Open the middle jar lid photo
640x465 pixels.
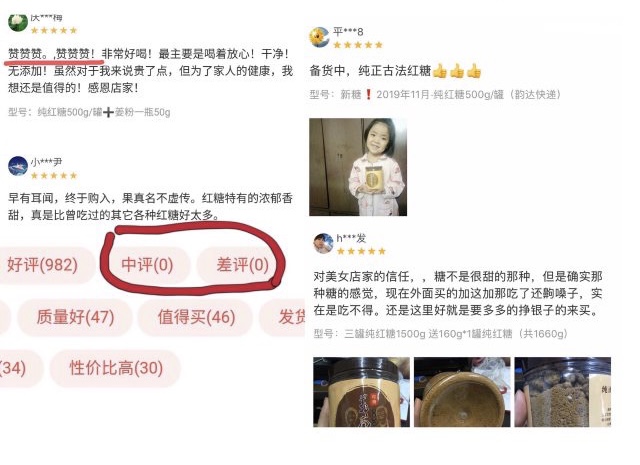point(462,392)
